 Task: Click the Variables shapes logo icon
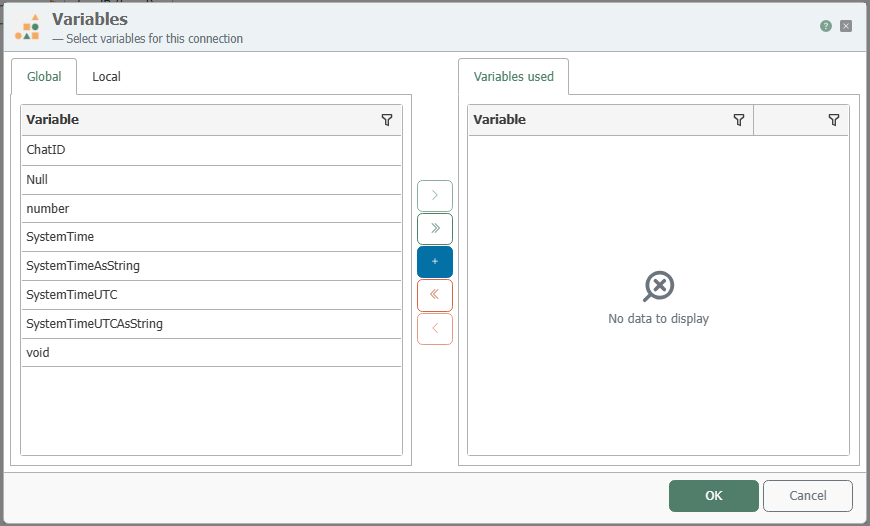tap(27, 27)
